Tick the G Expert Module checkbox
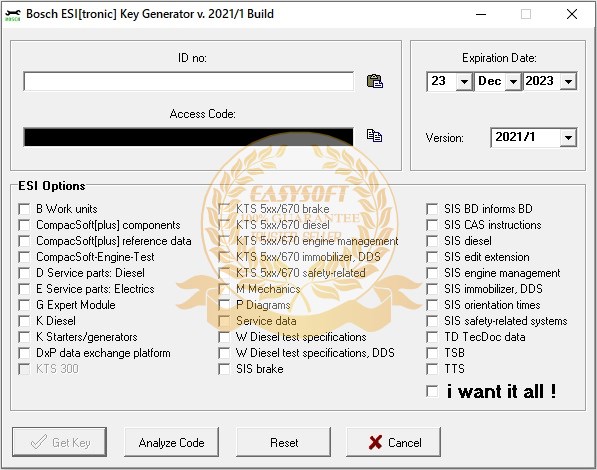Image resolution: width=597 pixels, height=470 pixels. click(24, 305)
